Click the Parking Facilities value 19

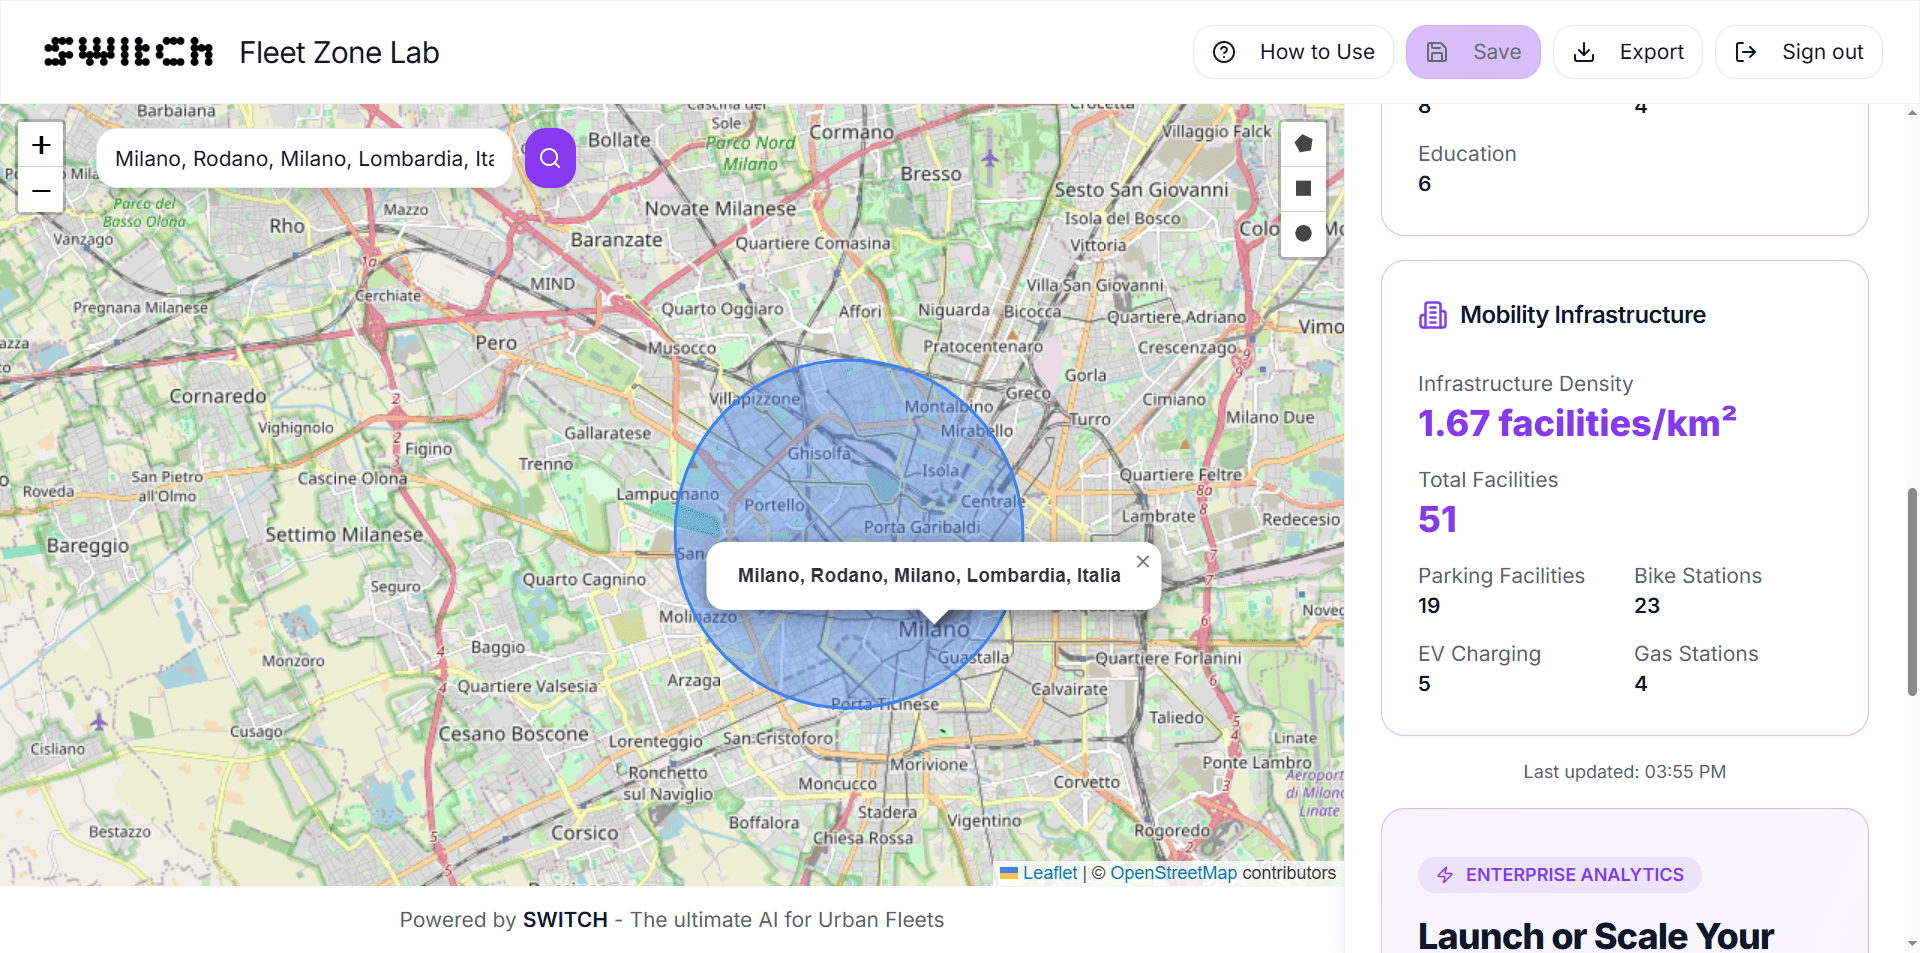[x=1429, y=605]
